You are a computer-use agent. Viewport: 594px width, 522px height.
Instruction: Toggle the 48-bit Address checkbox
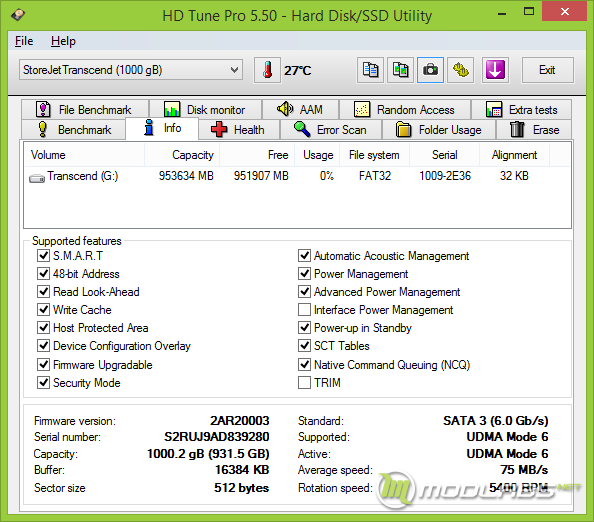[x=43, y=273]
